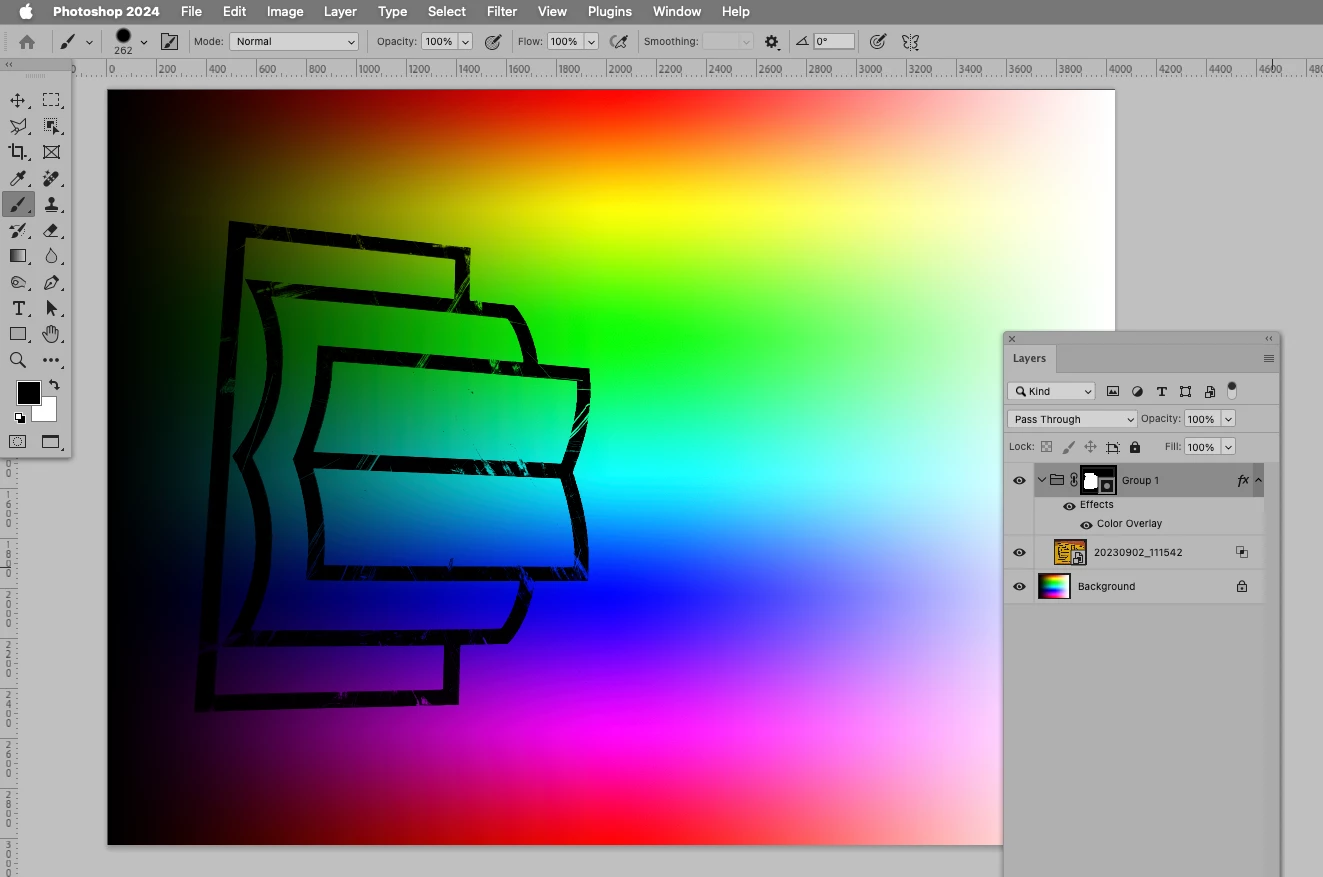Select the Path Selection tool
This screenshot has height=877, width=1323.
51,308
